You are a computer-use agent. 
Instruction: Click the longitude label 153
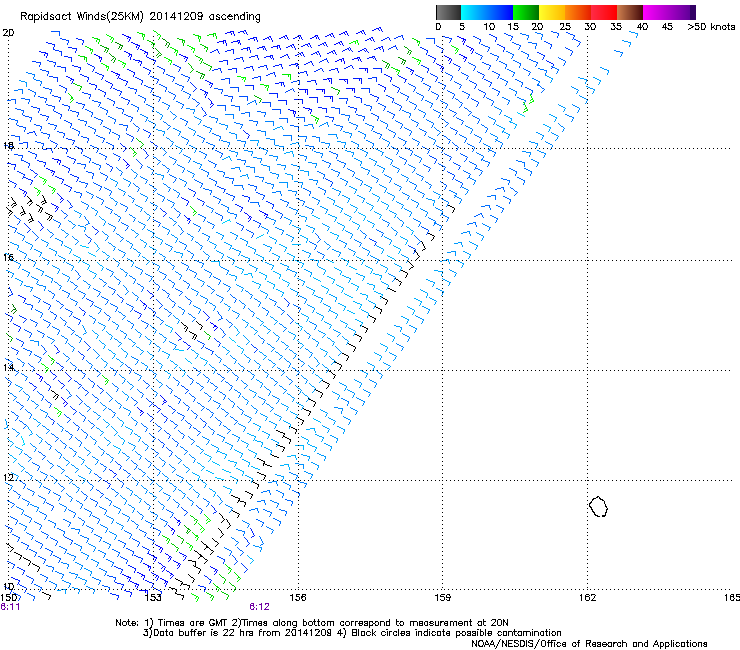click(153, 598)
